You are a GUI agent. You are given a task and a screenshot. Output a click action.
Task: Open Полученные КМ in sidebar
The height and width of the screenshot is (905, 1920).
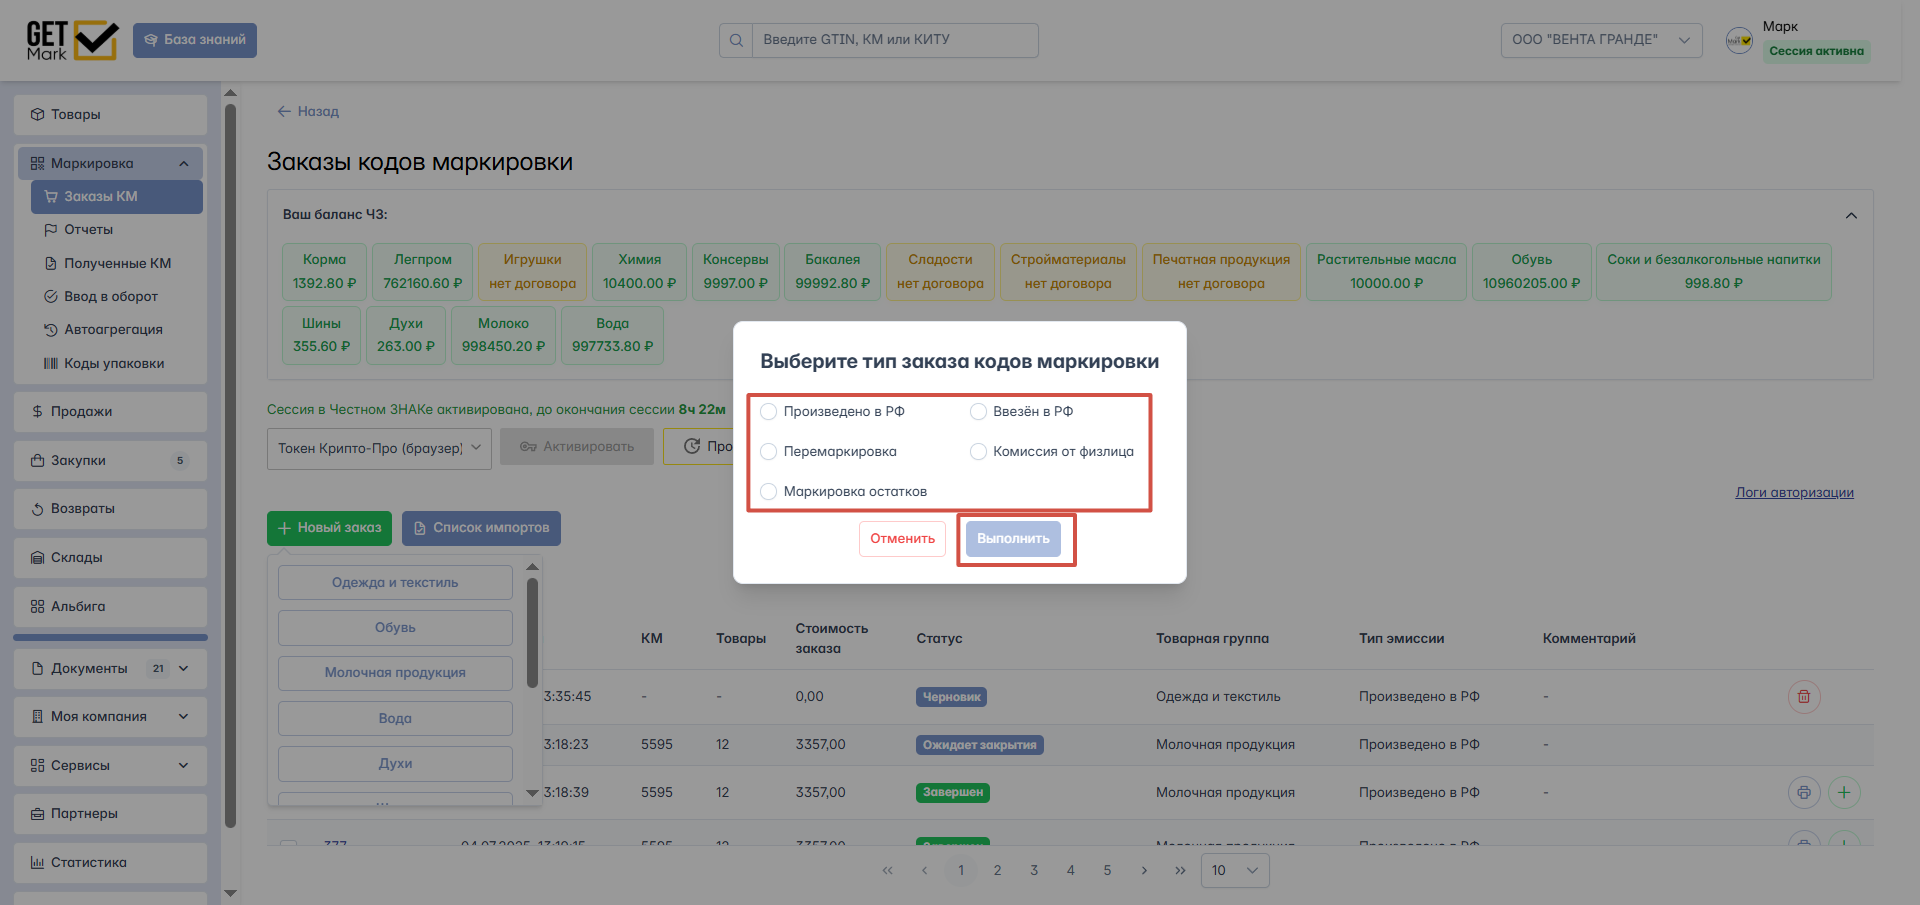(x=117, y=264)
